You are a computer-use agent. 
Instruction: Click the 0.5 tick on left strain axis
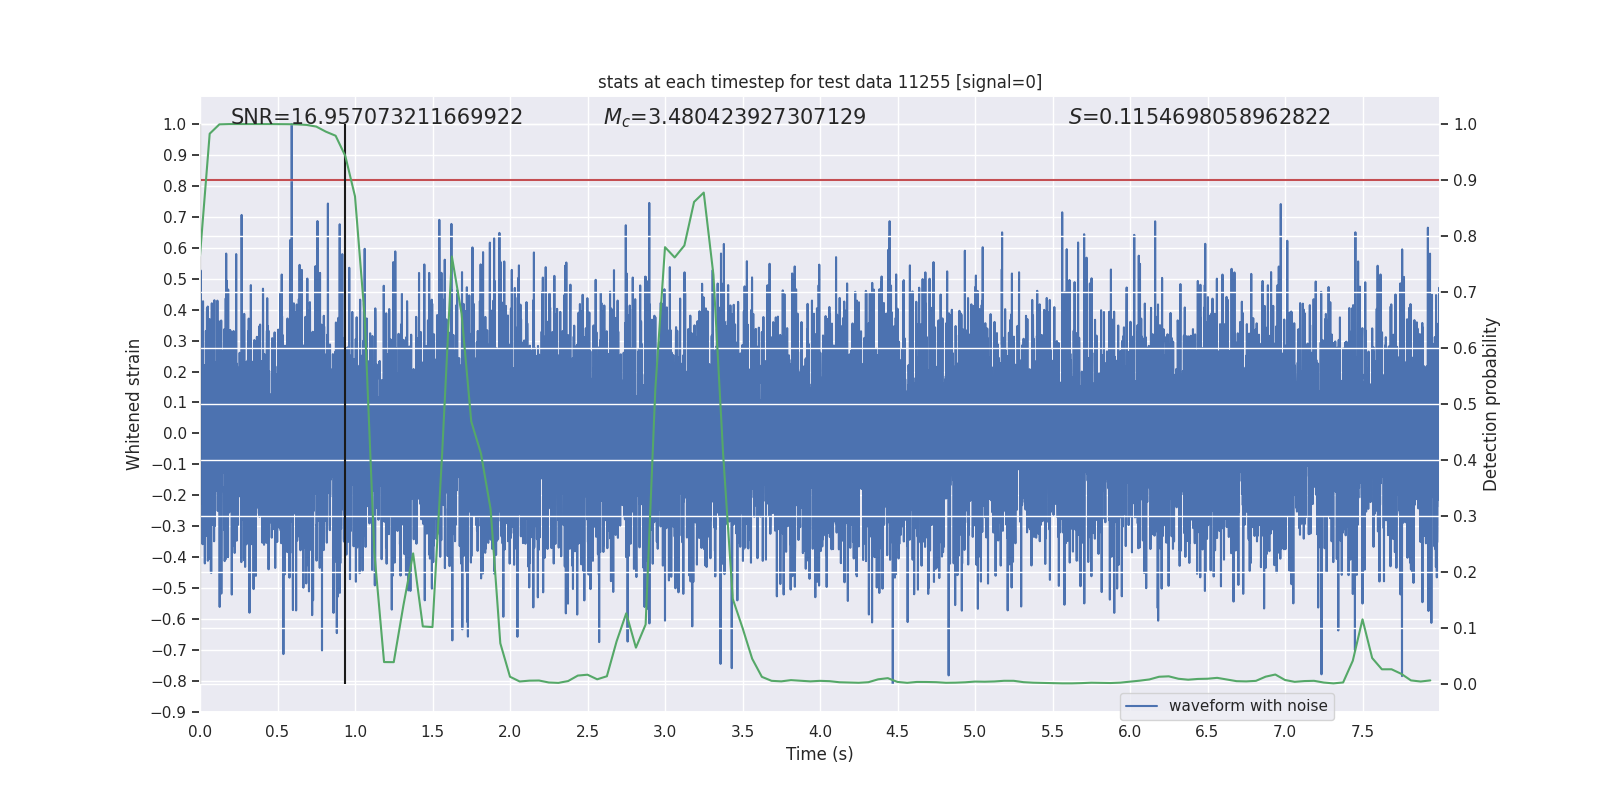[x=175, y=279]
